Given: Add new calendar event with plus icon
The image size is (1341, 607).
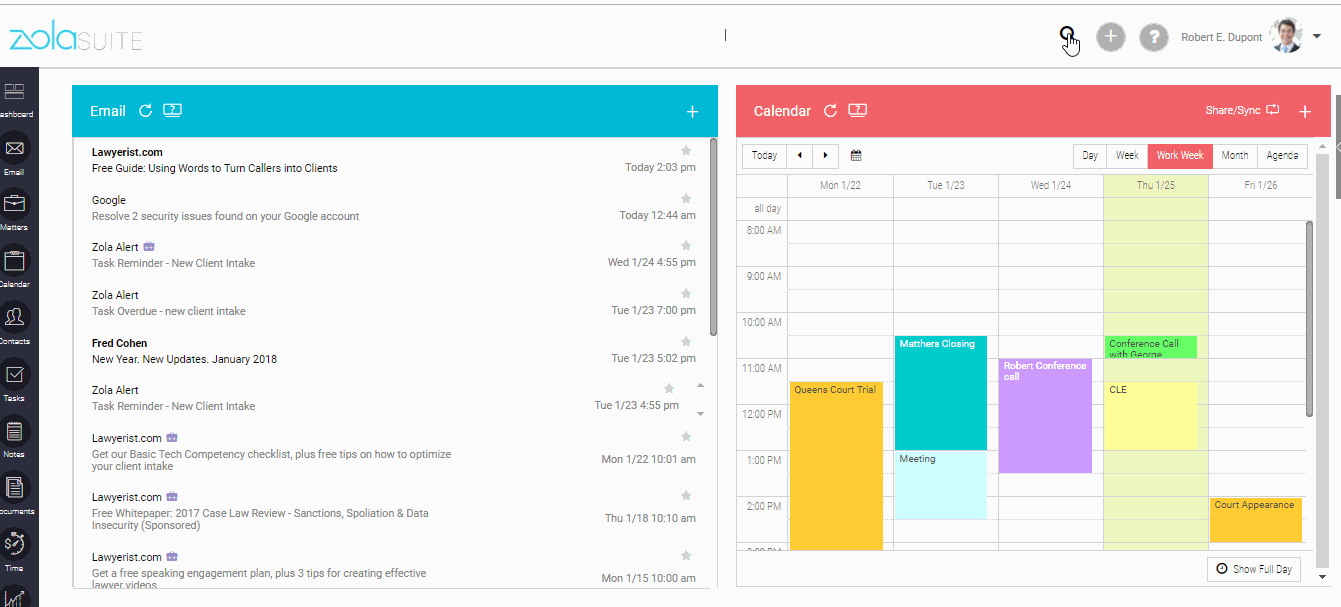Looking at the screenshot, I should click(1305, 112).
